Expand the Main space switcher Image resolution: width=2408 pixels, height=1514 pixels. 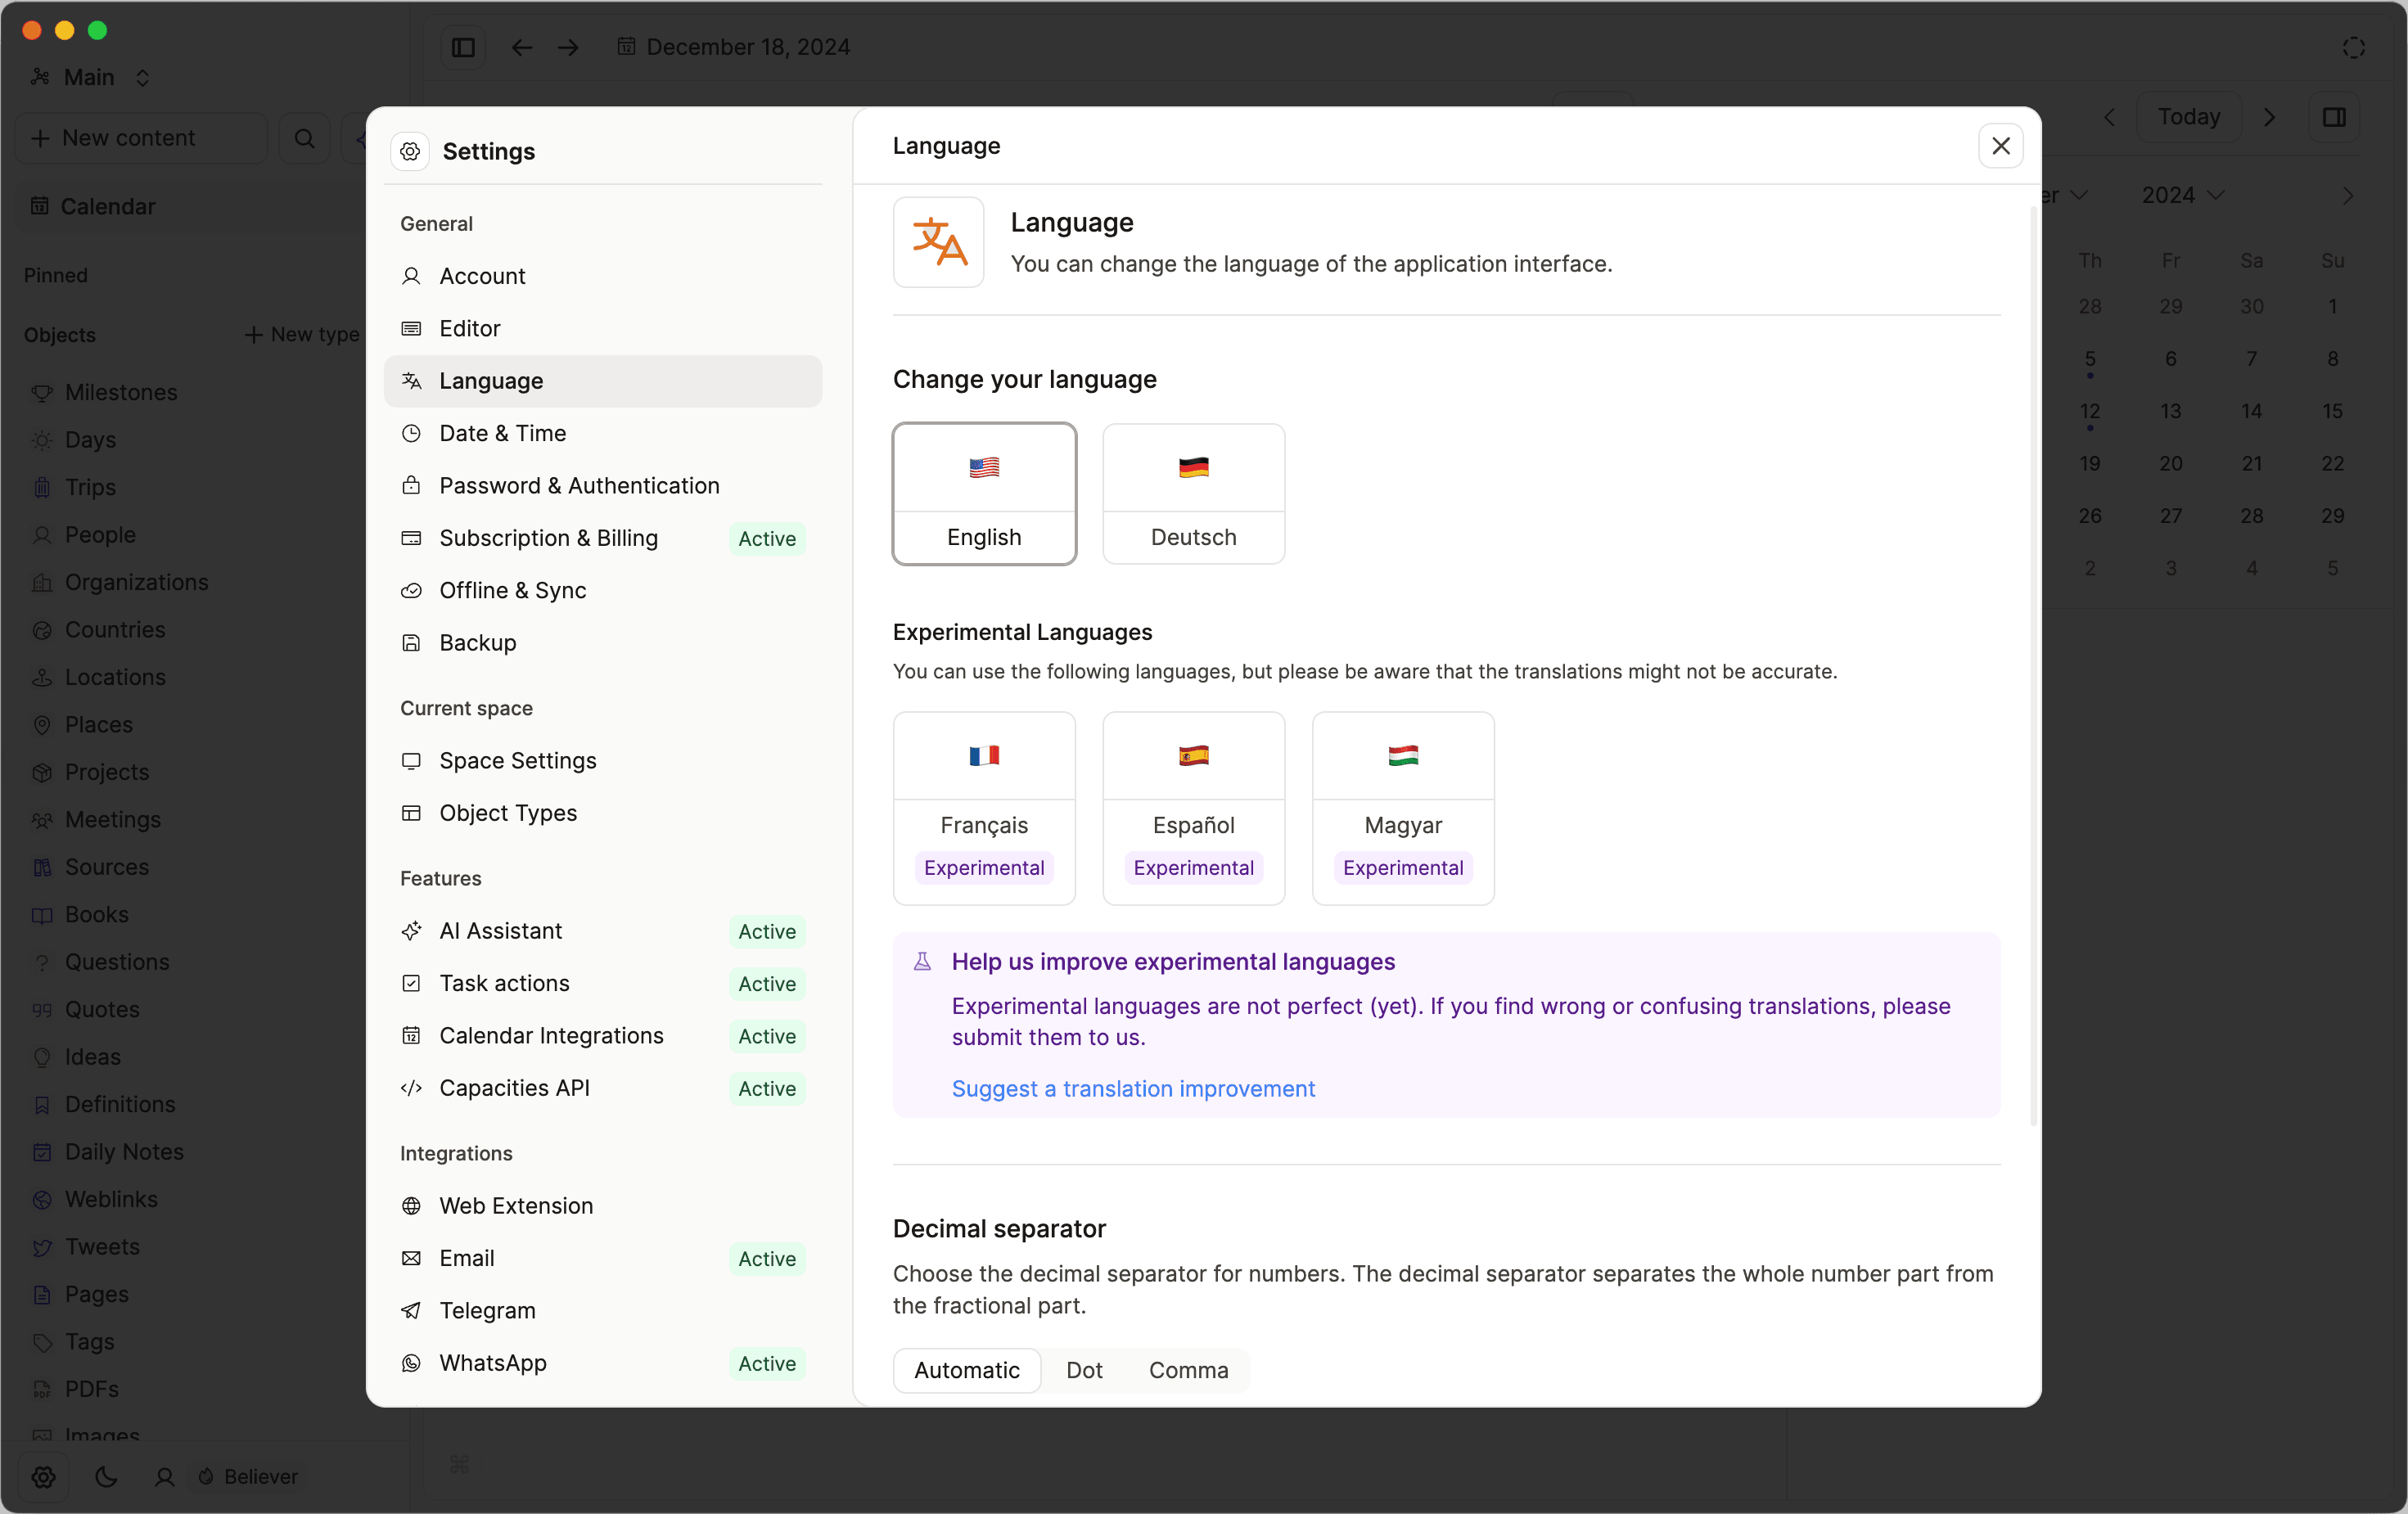click(x=90, y=77)
